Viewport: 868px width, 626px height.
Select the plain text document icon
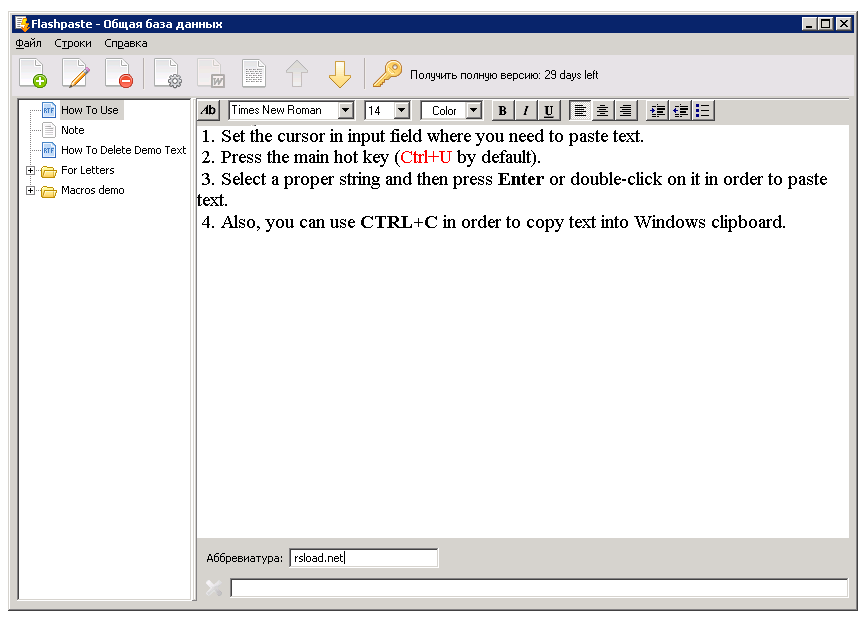[253, 73]
